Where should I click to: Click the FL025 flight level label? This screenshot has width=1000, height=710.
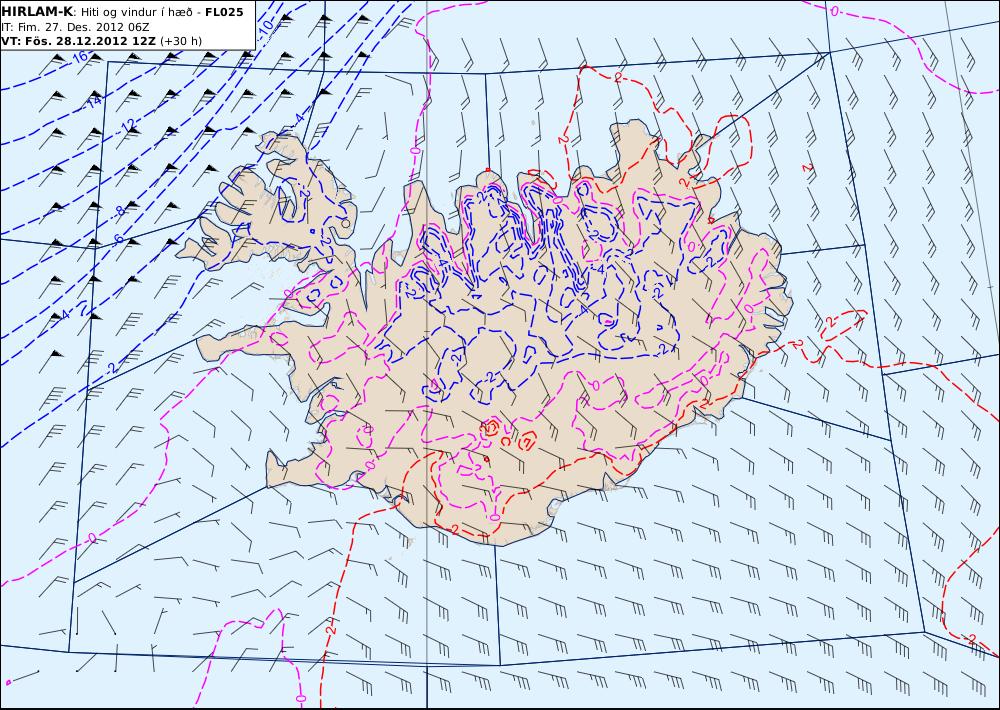(x=224, y=12)
